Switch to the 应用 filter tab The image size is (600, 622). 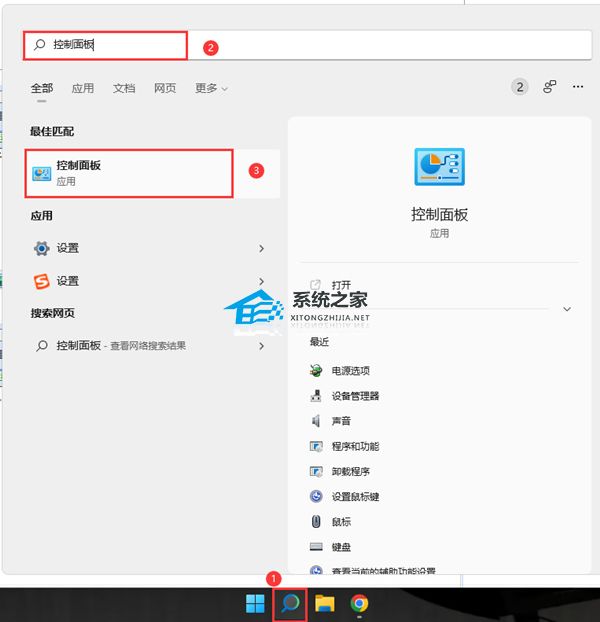[83, 88]
